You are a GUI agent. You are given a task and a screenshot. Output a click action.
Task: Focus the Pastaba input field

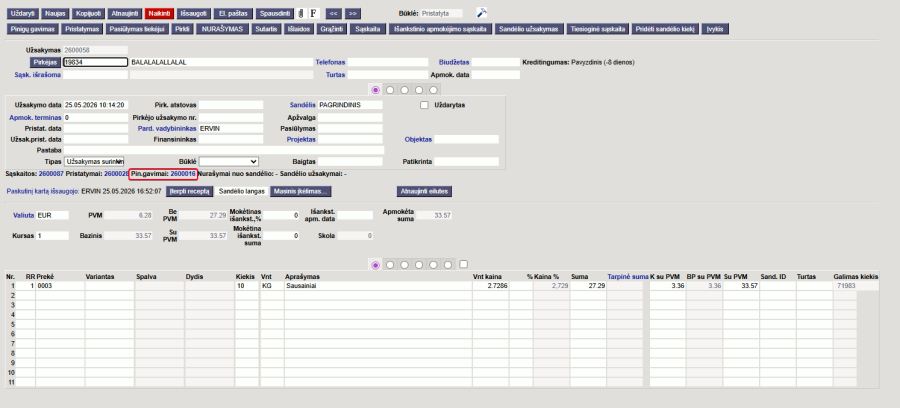[x=224, y=150]
